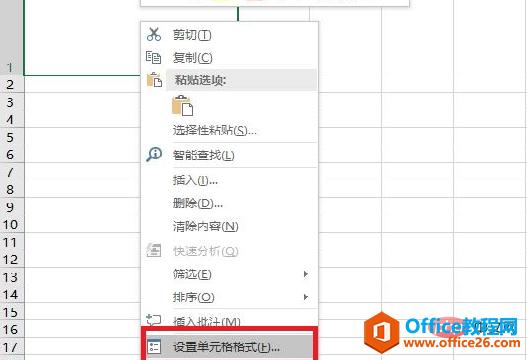Click the Quick Analysis icon
The width and height of the screenshot is (527, 360).
tap(154, 250)
